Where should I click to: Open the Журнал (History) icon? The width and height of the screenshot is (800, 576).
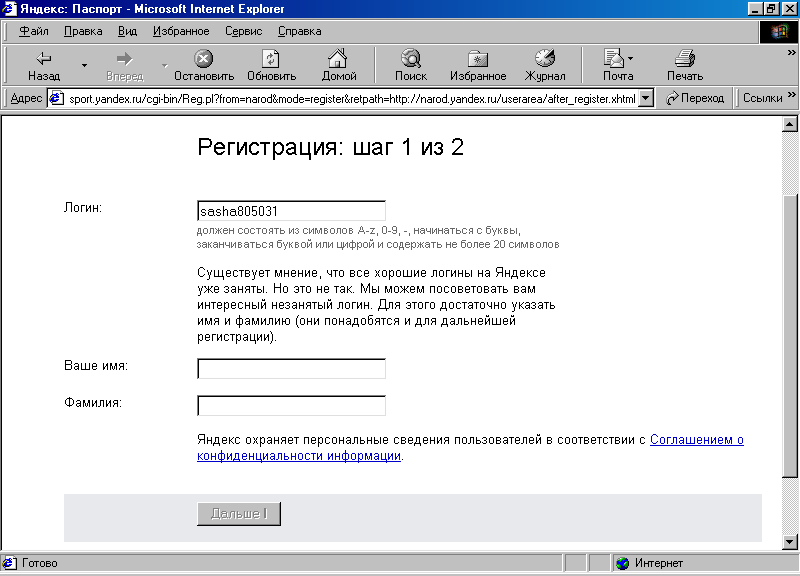[x=544, y=58]
